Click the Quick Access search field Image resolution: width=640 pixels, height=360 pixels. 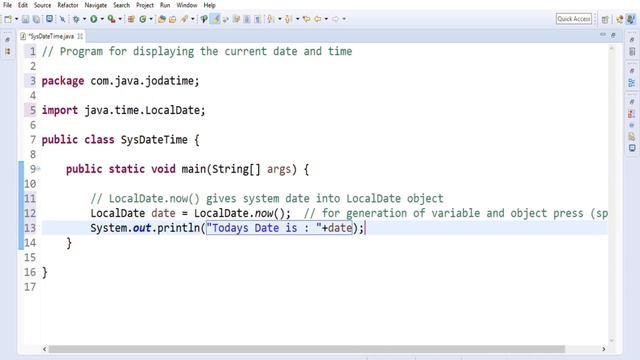pos(573,19)
